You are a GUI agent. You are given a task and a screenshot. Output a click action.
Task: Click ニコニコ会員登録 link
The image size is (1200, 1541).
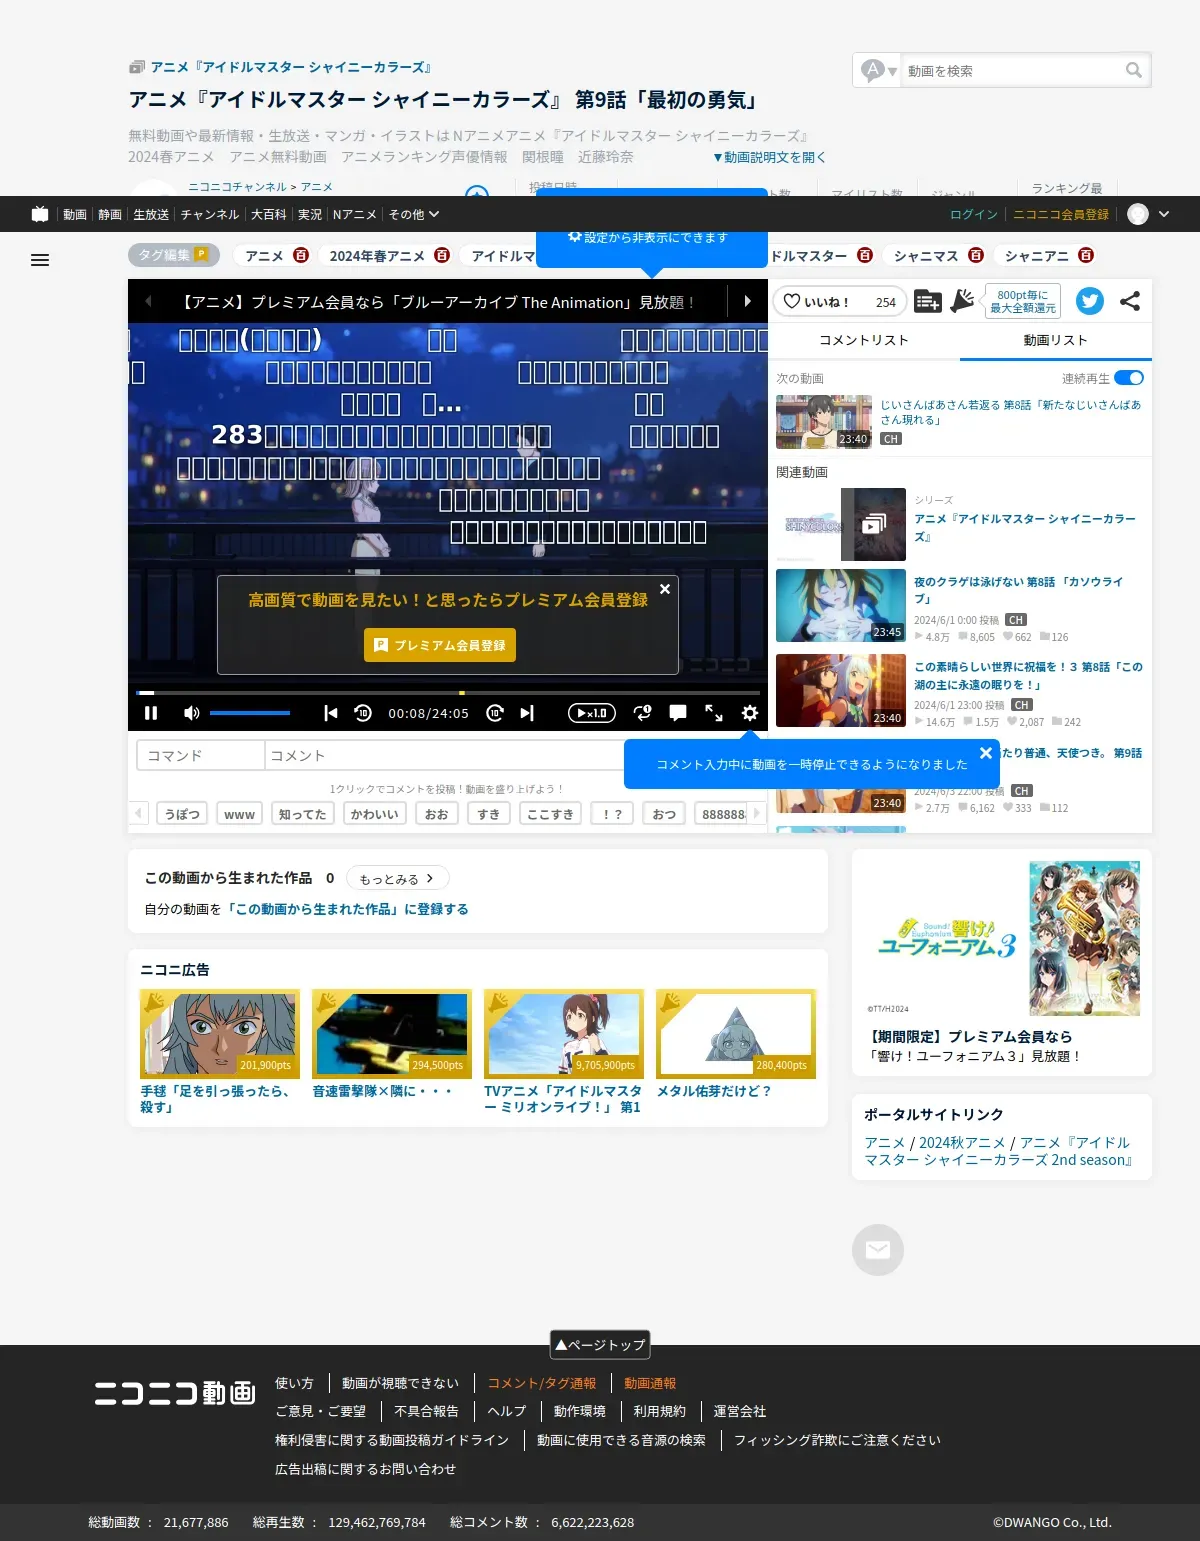coord(1061,214)
